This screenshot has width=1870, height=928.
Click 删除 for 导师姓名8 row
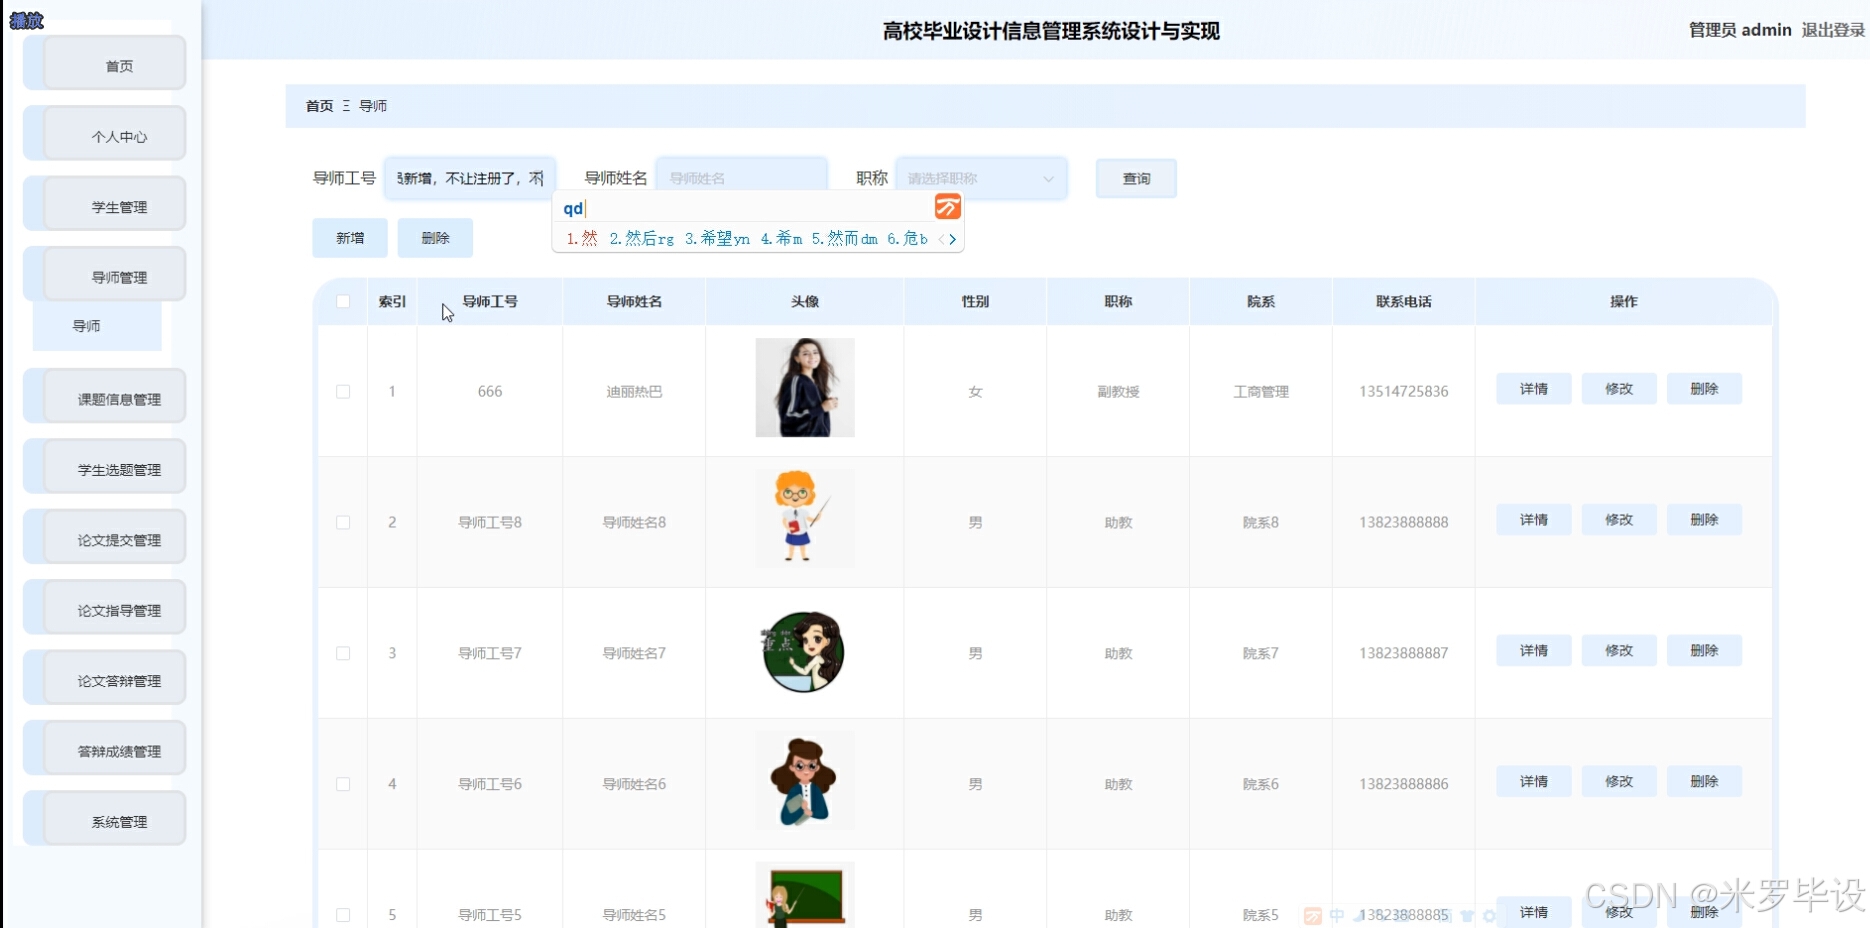click(1704, 520)
